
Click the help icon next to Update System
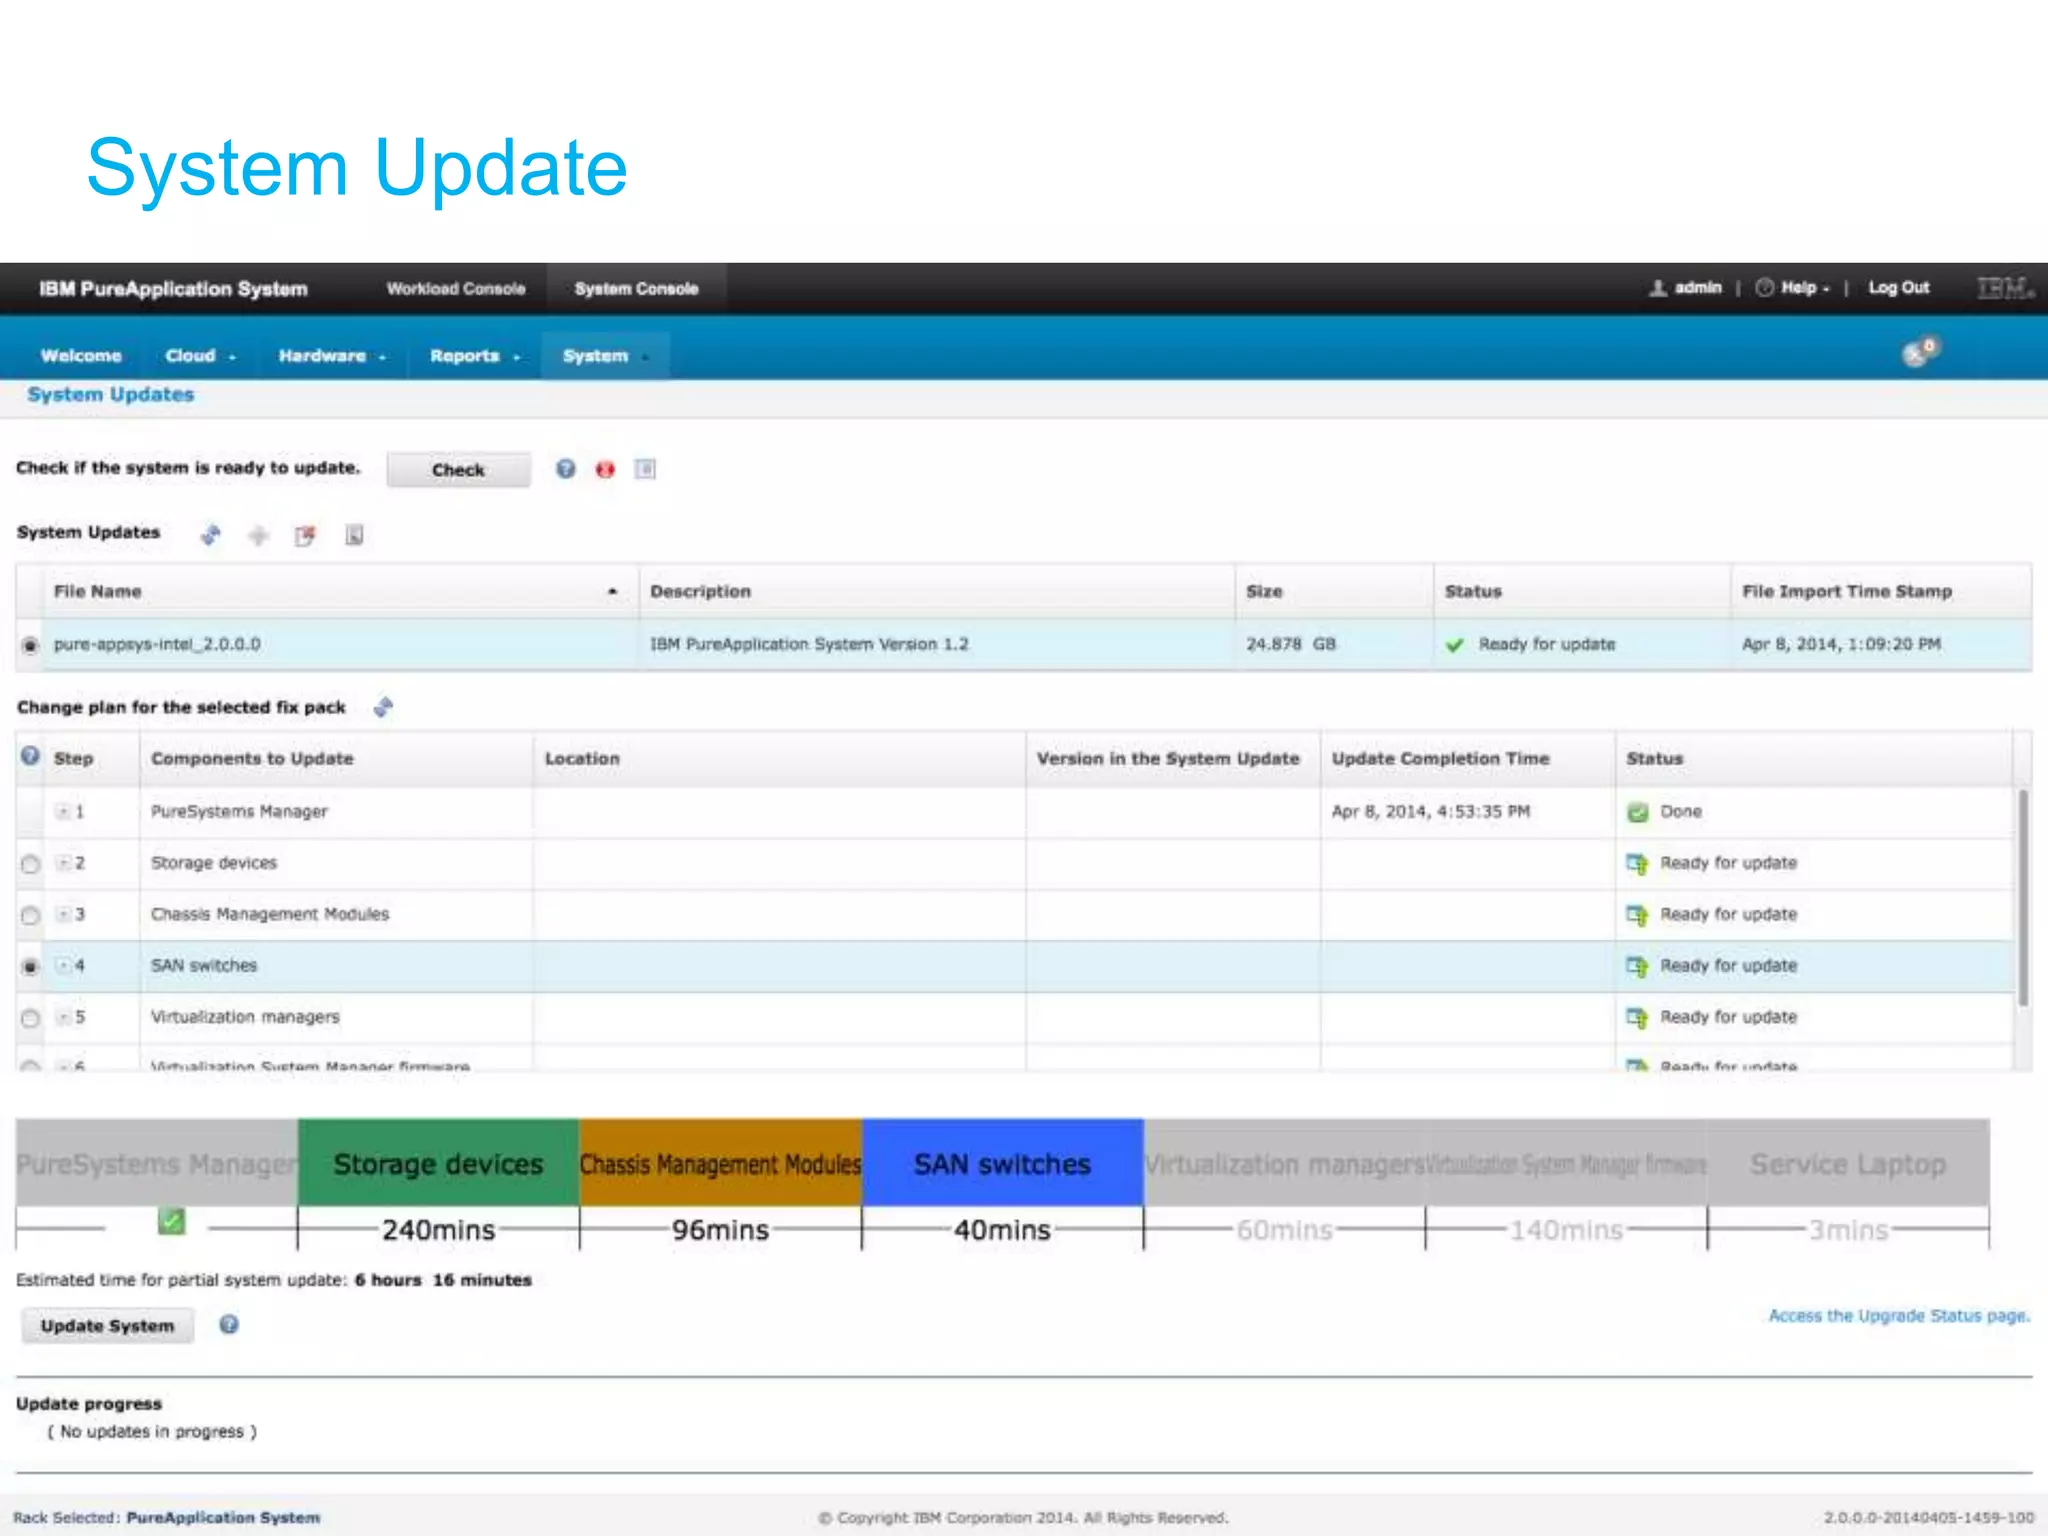coord(229,1325)
